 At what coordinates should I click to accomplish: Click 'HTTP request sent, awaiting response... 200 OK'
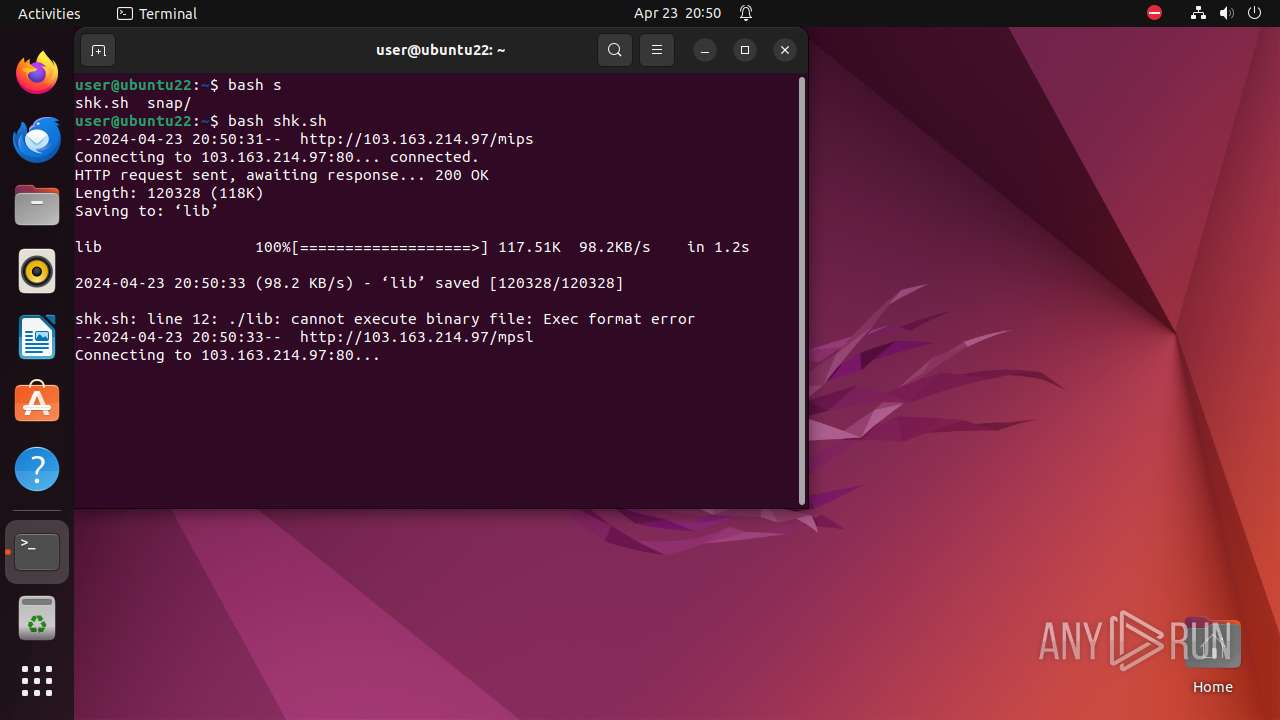[282, 175]
